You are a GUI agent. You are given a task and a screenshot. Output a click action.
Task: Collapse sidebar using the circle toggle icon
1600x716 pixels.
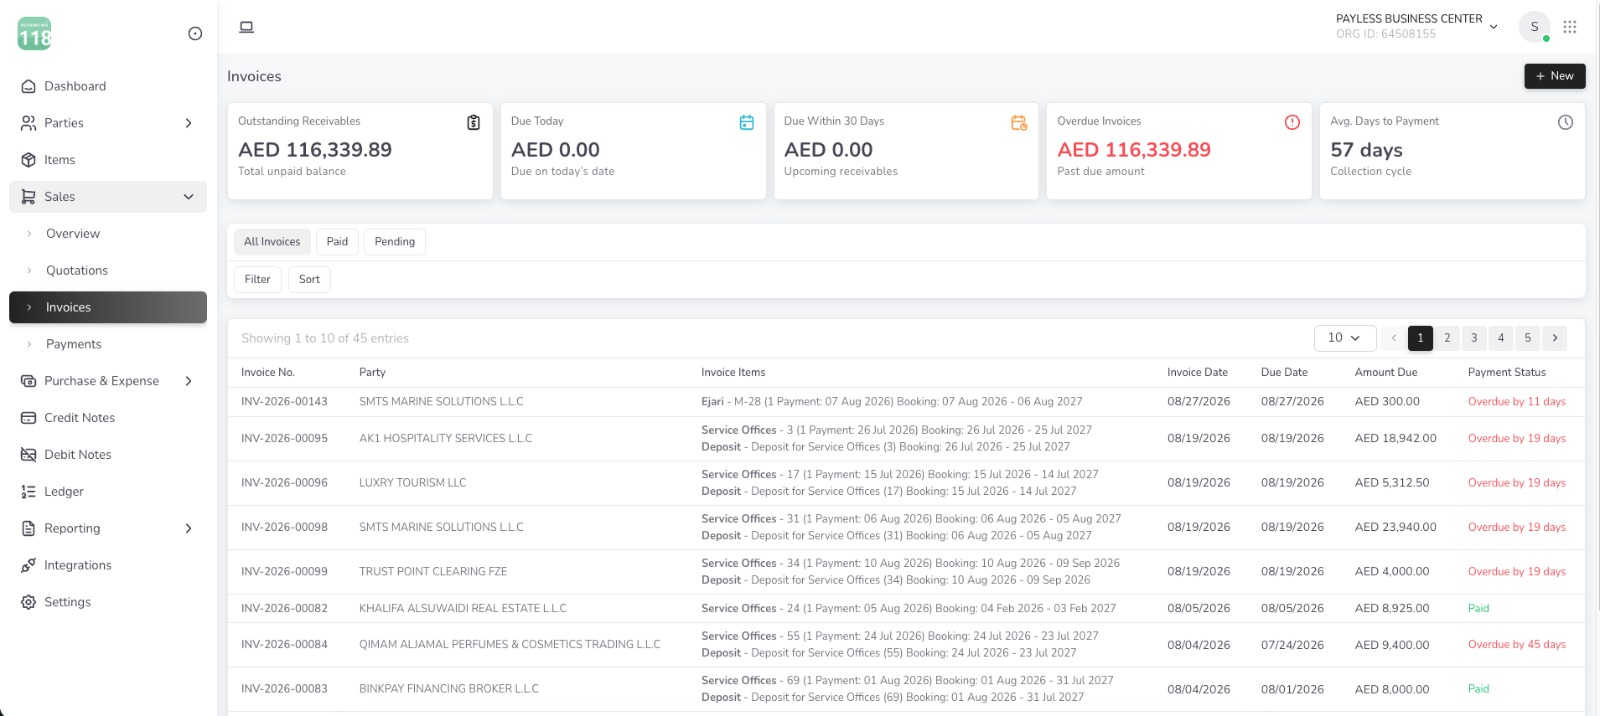(x=195, y=34)
